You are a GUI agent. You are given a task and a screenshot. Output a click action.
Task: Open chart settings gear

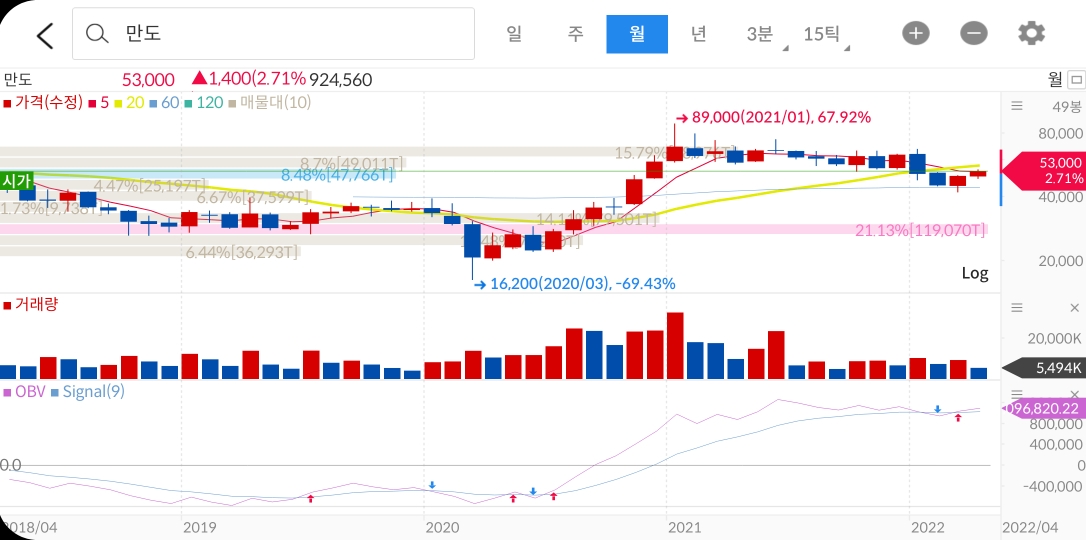[x=1031, y=33]
